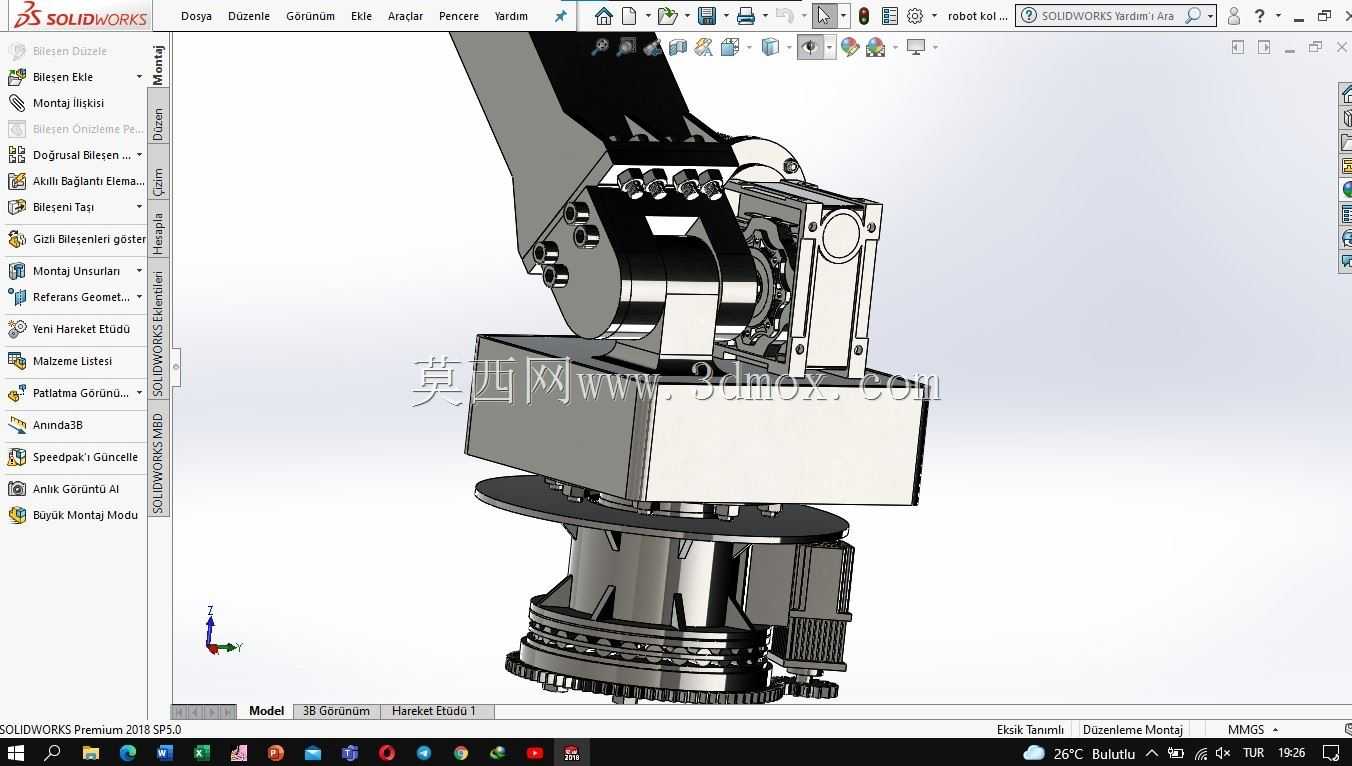Click Previous View icon

click(652, 47)
